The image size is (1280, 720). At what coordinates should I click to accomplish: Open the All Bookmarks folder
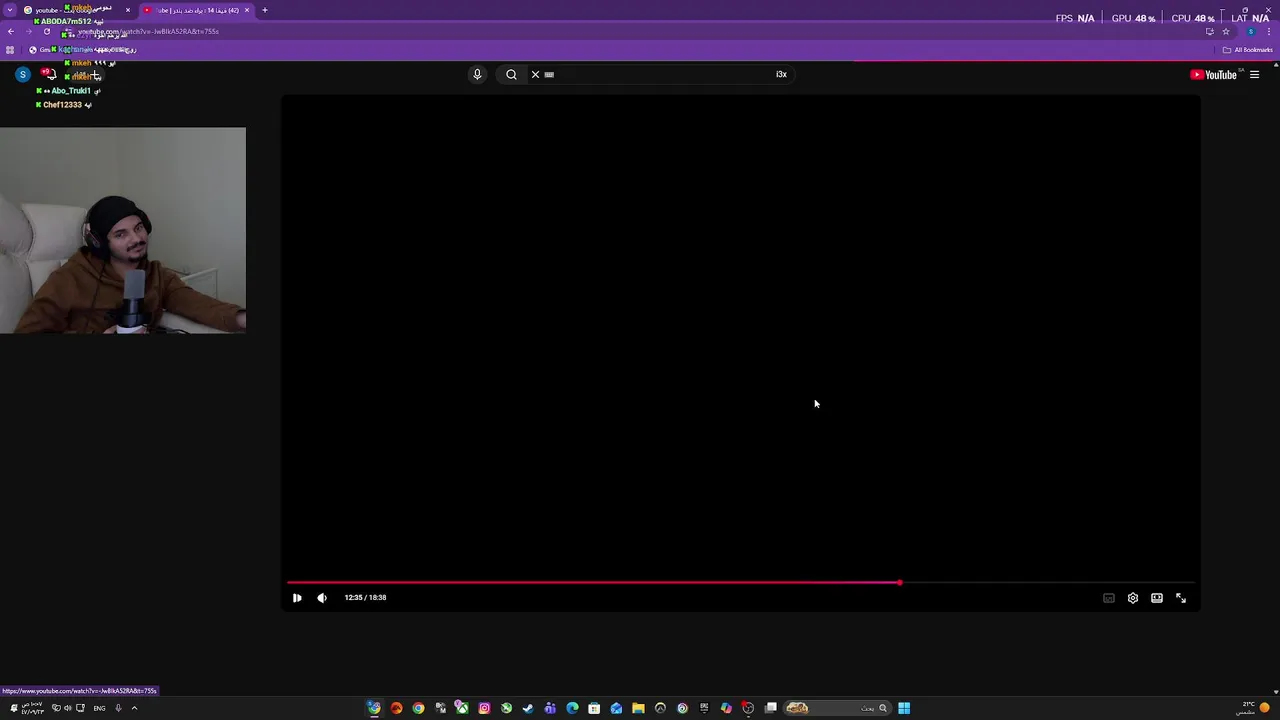coord(1247,50)
